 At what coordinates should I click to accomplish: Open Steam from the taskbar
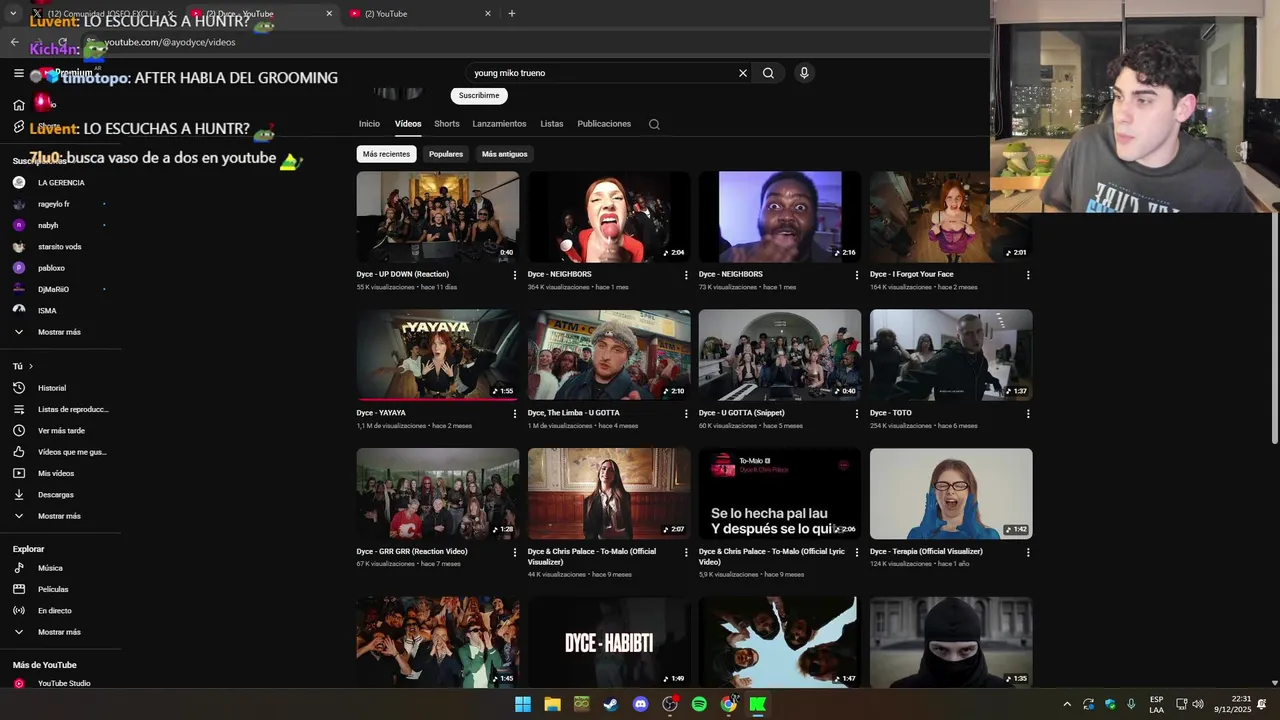pos(611,704)
